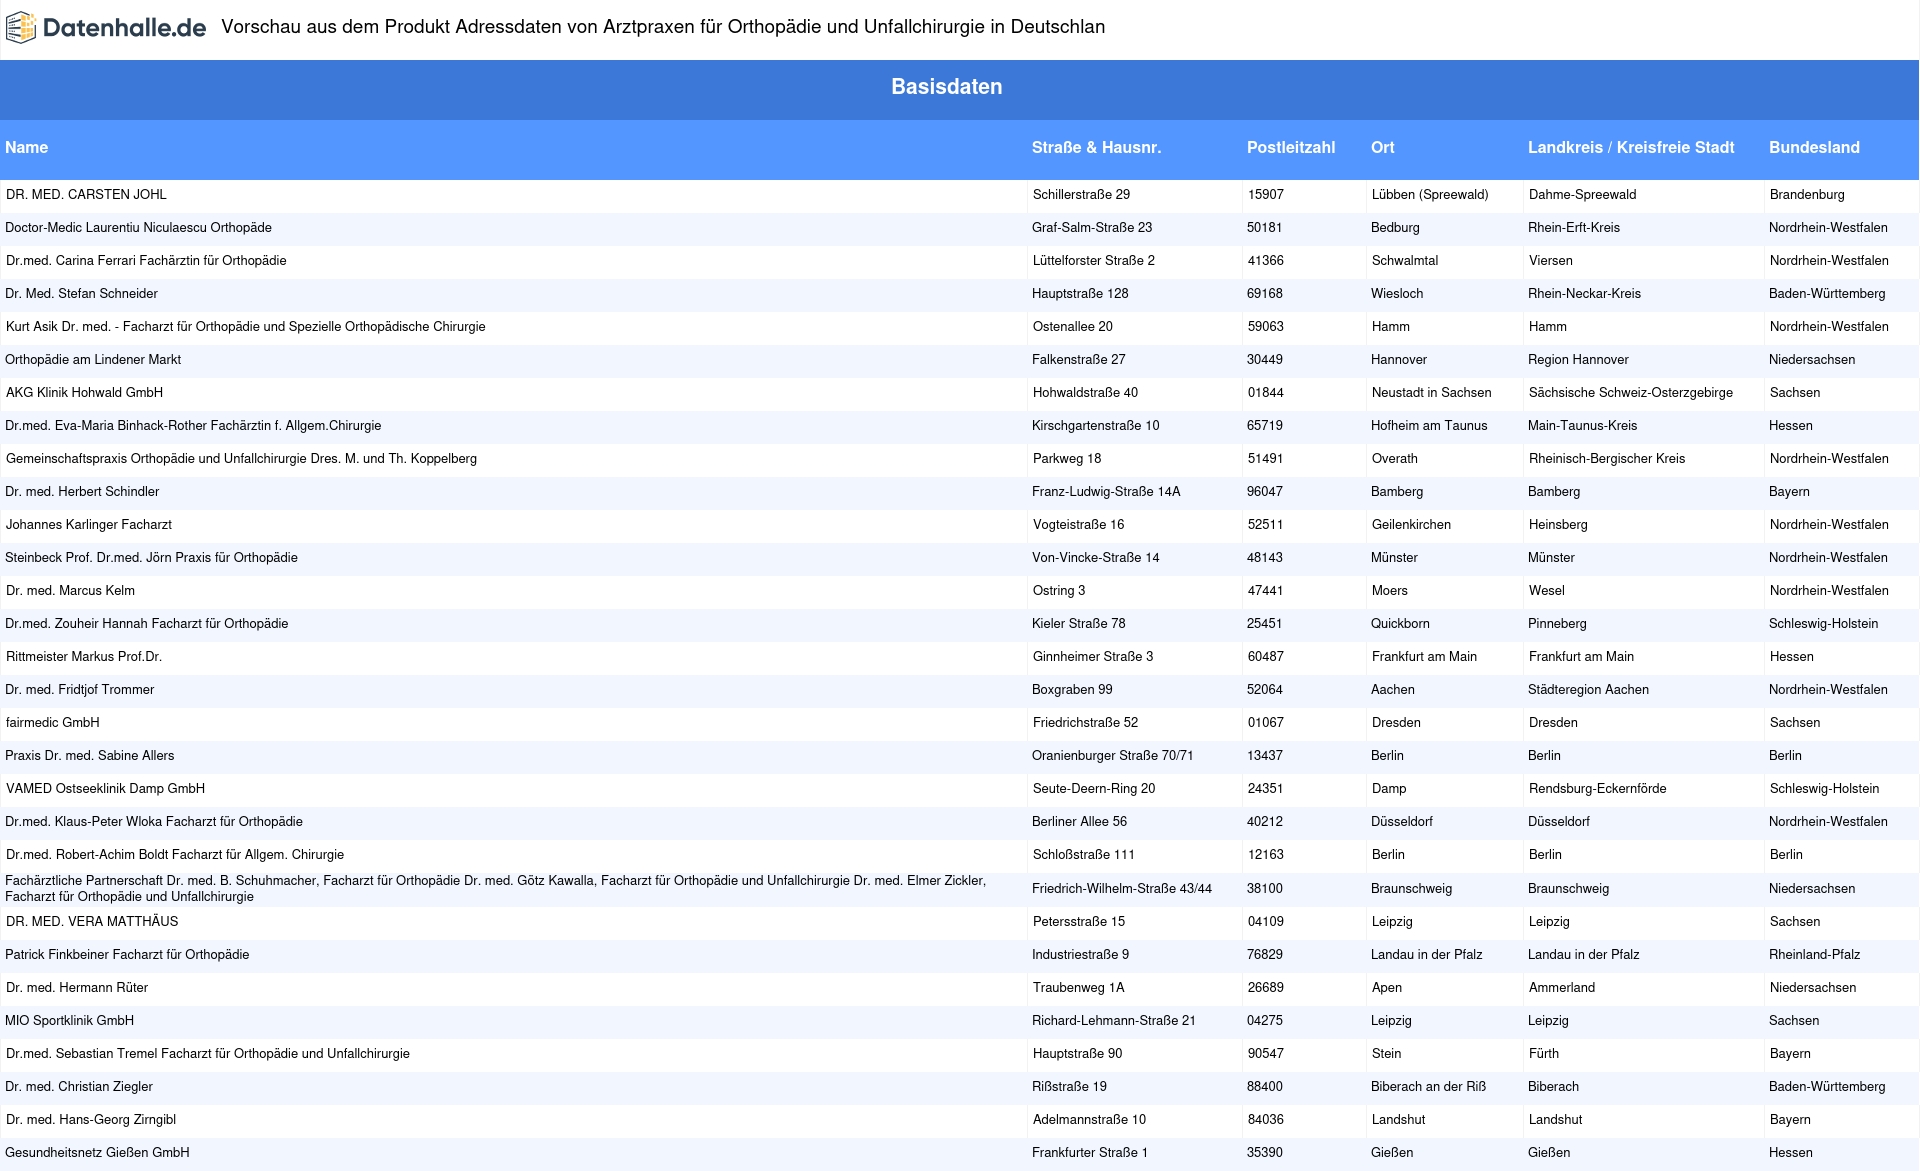Click the Postleitzahl column header
1920x1171 pixels.
pos(1291,148)
